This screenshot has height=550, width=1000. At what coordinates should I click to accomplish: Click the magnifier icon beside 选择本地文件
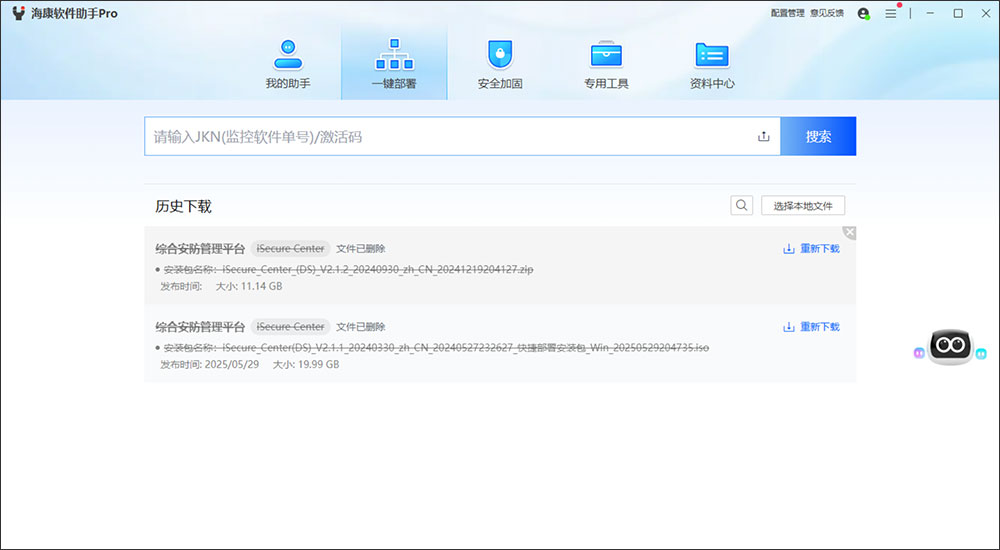(x=741, y=205)
